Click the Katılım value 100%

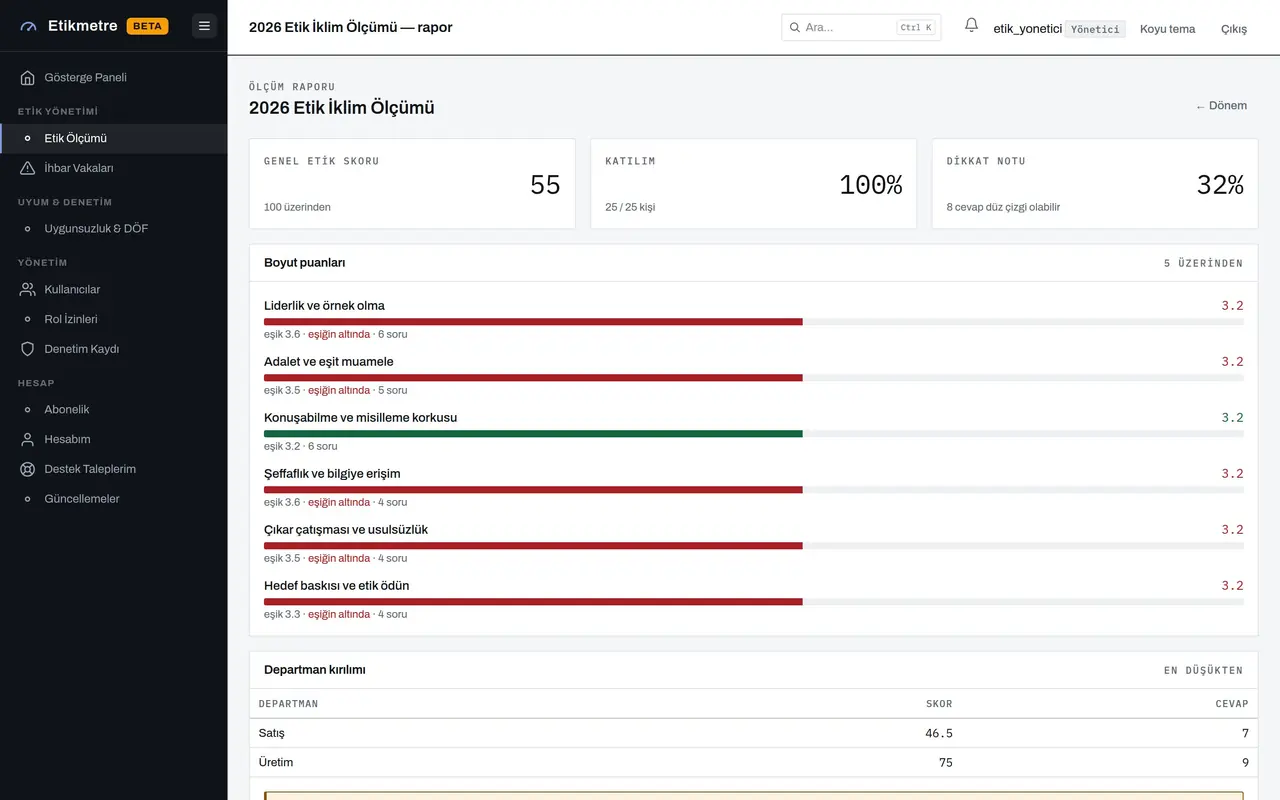tap(870, 185)
